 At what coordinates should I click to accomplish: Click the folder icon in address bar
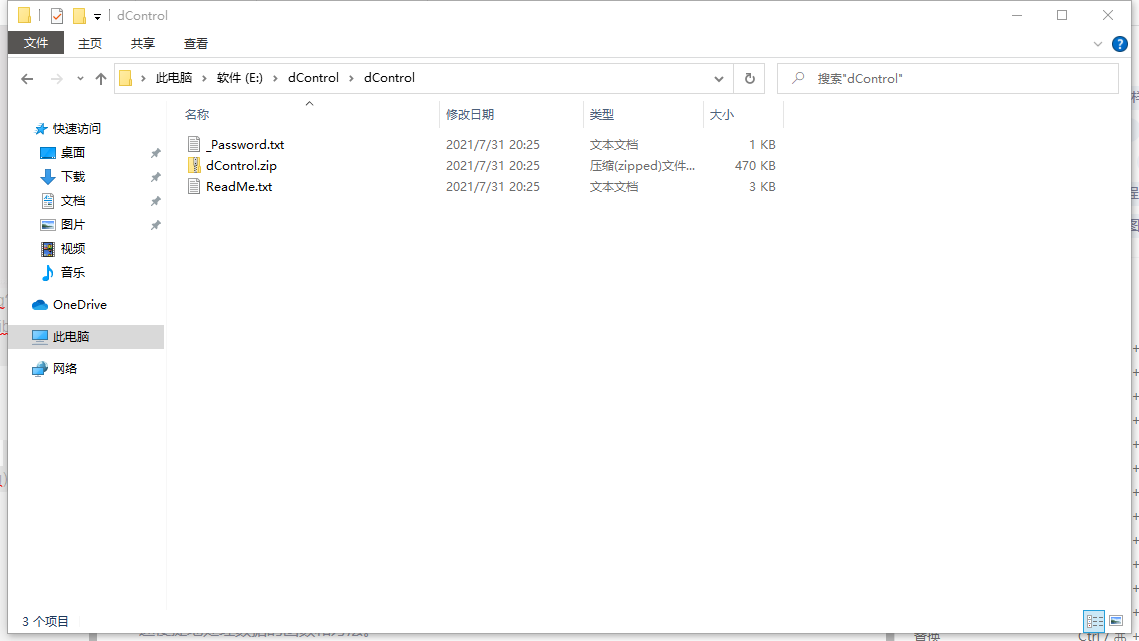point(126,78)
